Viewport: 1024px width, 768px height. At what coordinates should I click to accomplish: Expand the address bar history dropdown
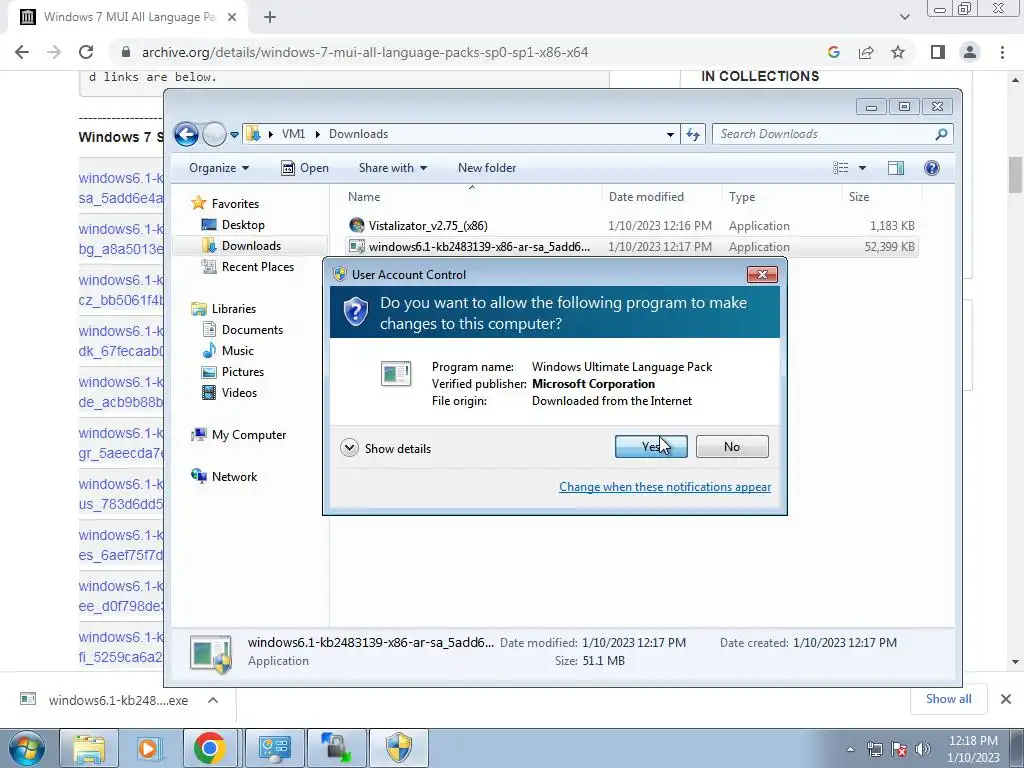[x=670, y=135]
